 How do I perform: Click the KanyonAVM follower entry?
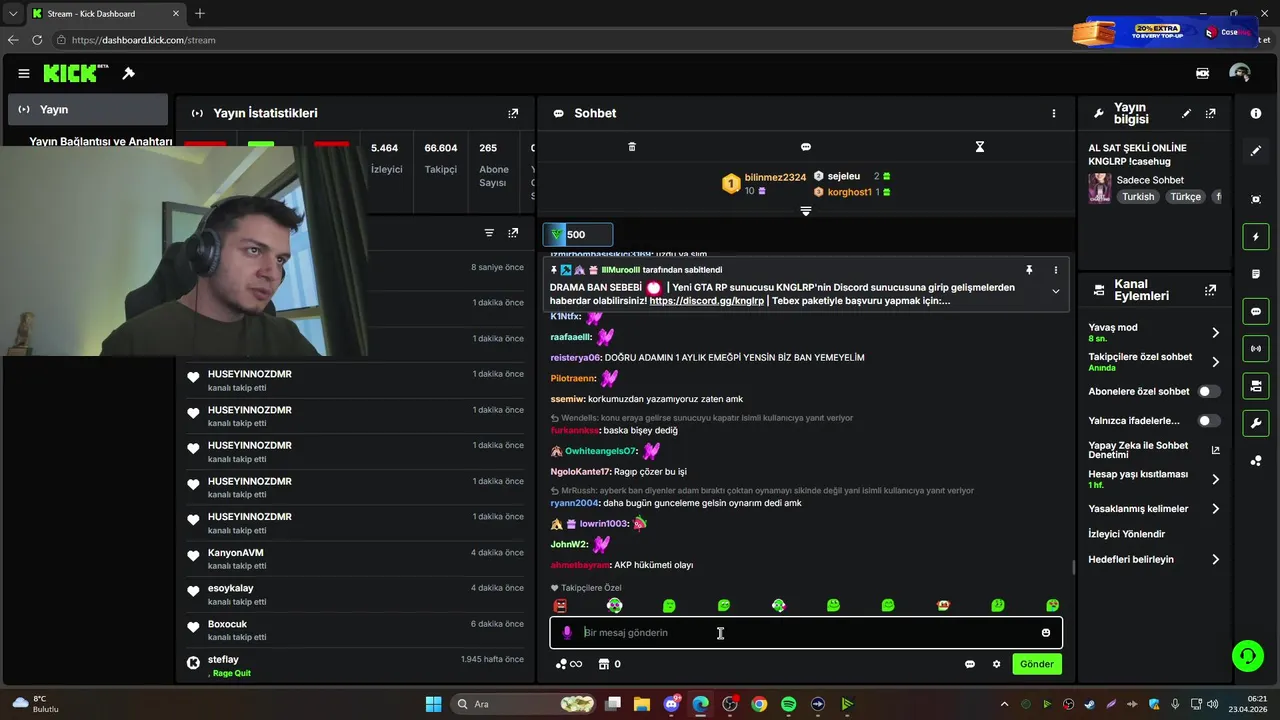355,559
